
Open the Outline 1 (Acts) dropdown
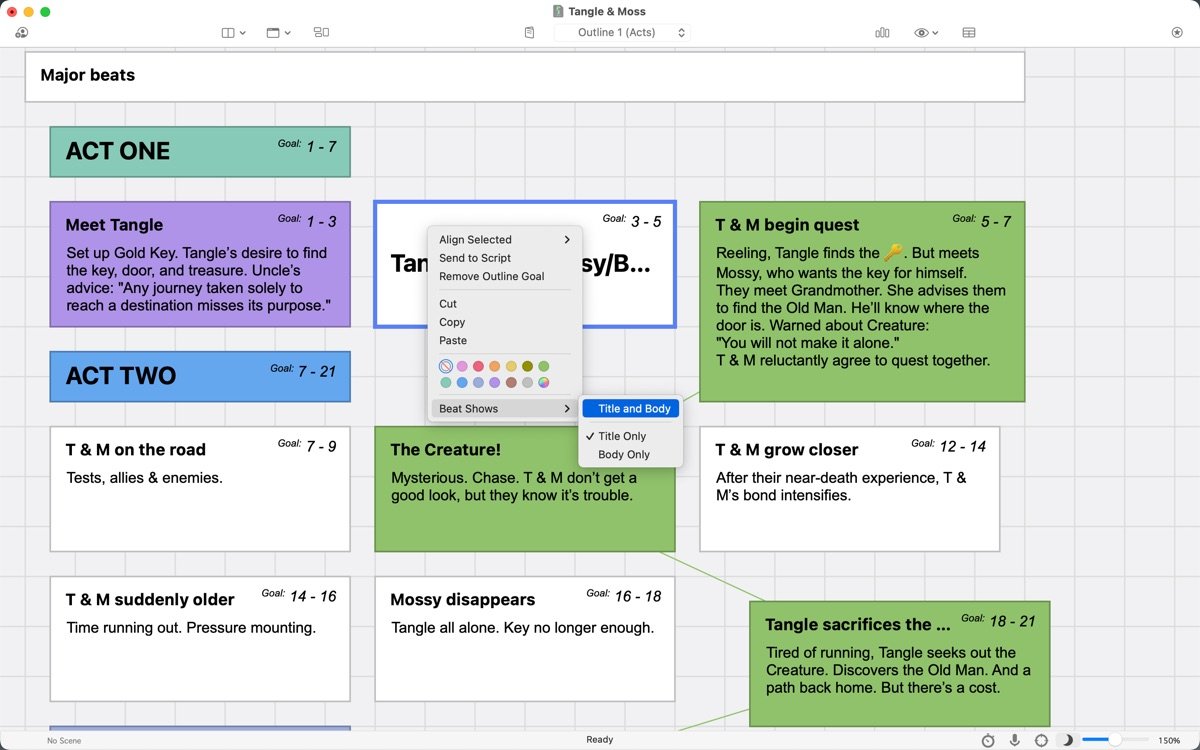622,33
